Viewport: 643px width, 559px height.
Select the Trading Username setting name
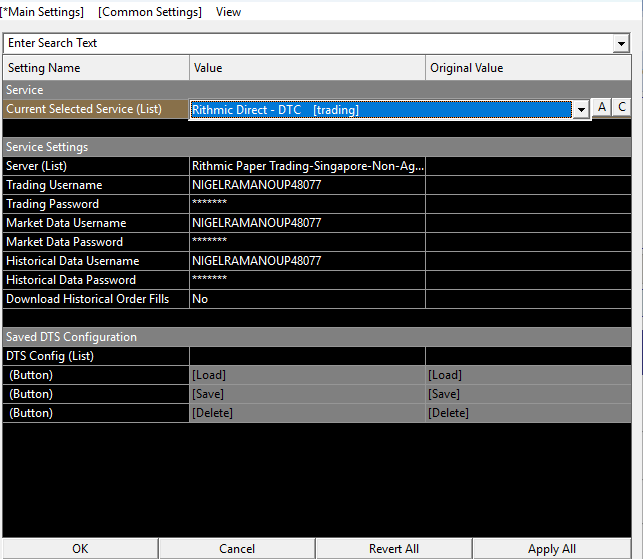96,185
